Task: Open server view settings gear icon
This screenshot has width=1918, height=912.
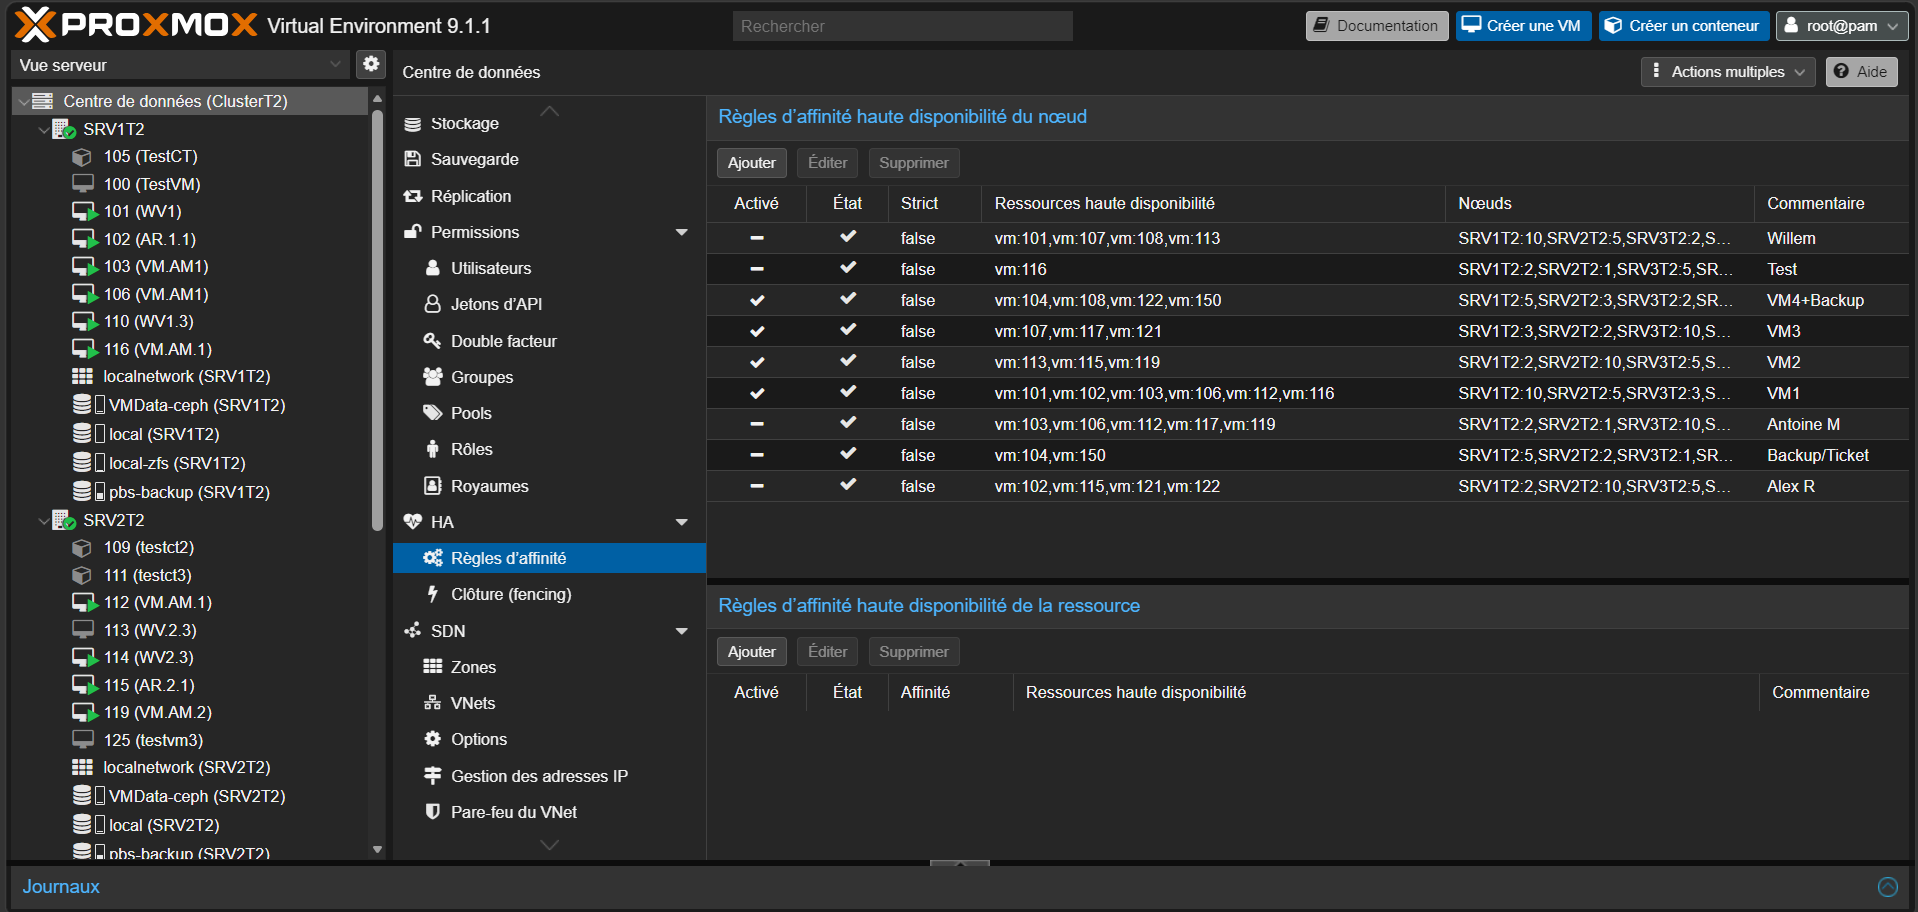Action: (x=371, y=64)
